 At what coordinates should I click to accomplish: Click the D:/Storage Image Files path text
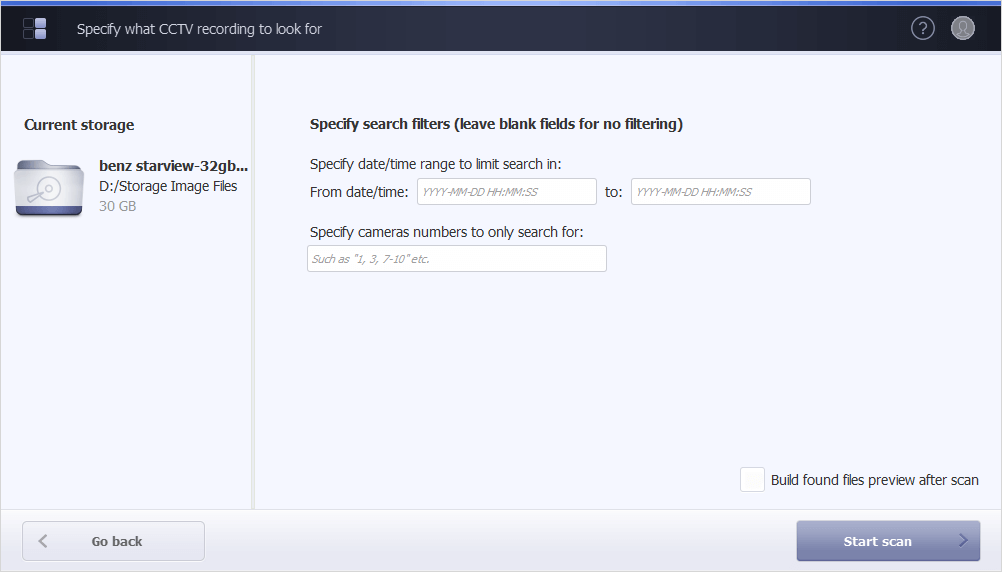168,186
